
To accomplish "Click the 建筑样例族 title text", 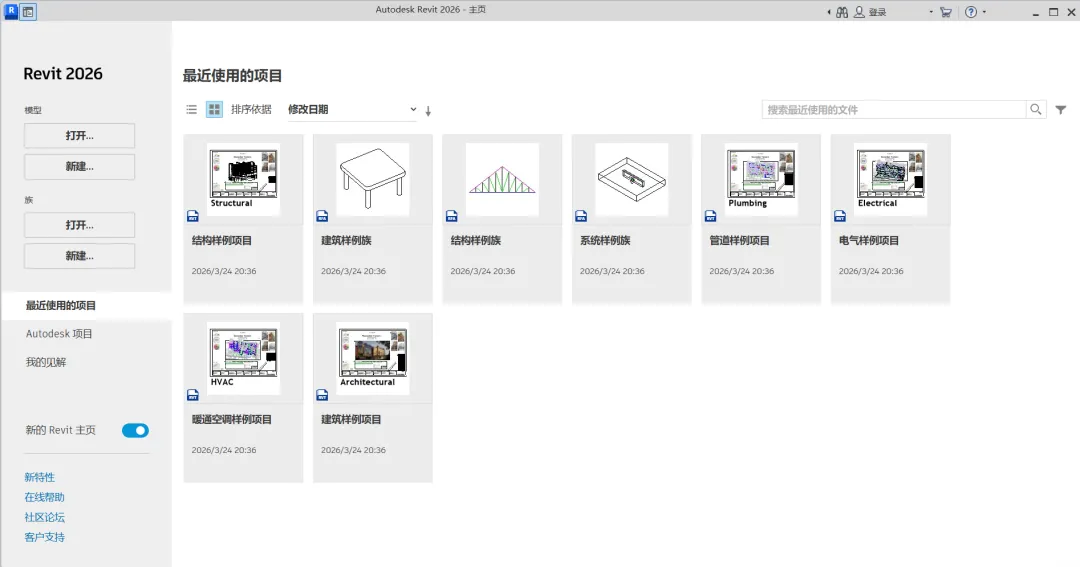I will [x=346, y=240].
